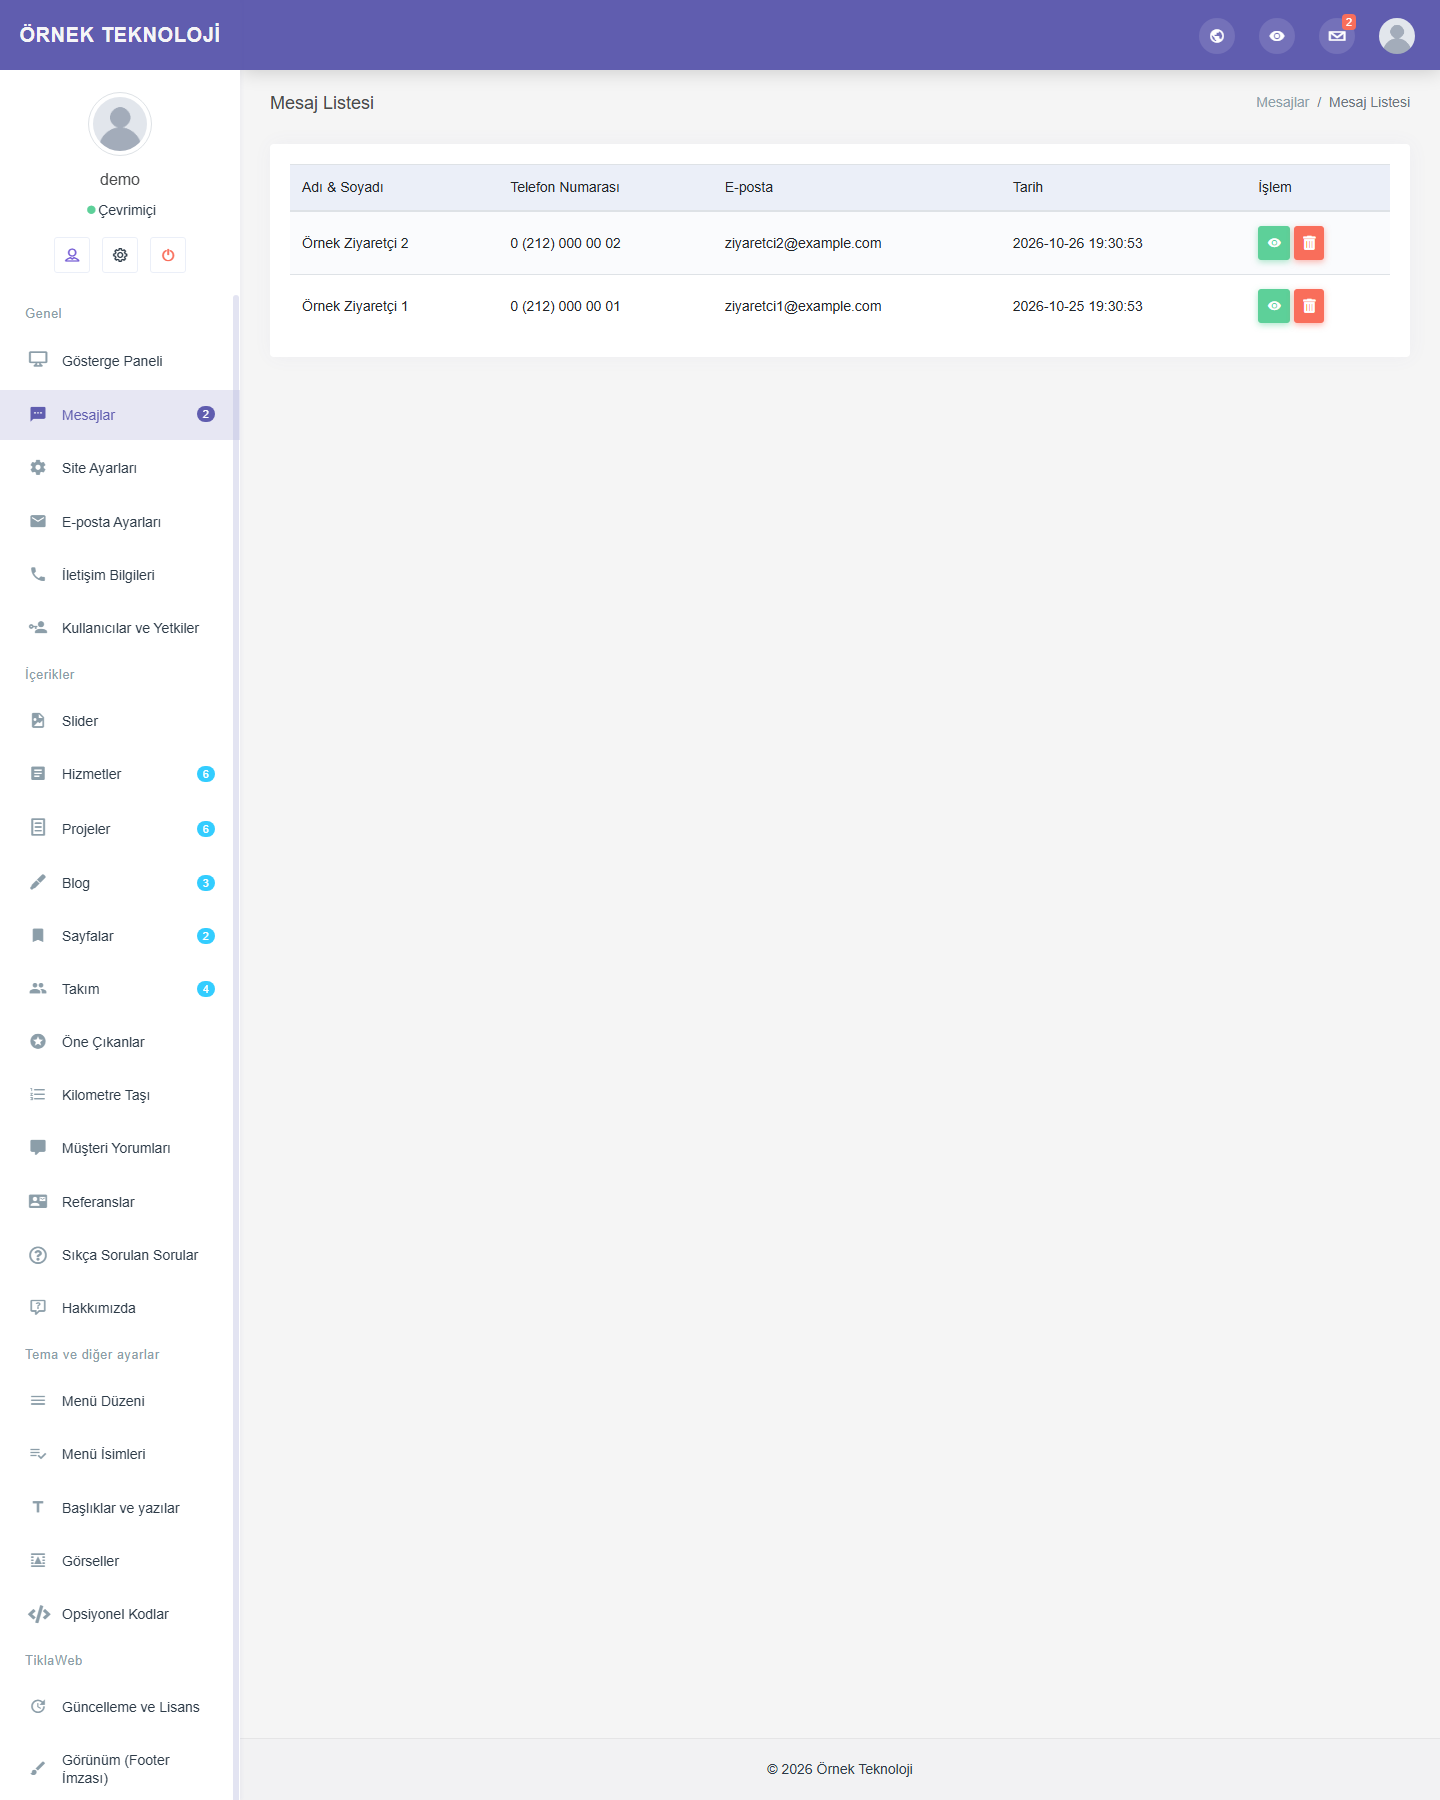This screenshot has height=1800, width=1440.
Task: Open Hizmetler in sidebar
Action: (x=120, y=774)
